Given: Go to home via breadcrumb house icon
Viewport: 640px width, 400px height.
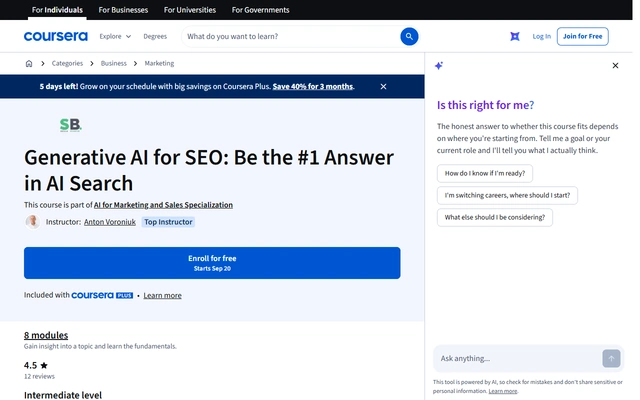Looking at the screenshot, I should click(29, 63).
